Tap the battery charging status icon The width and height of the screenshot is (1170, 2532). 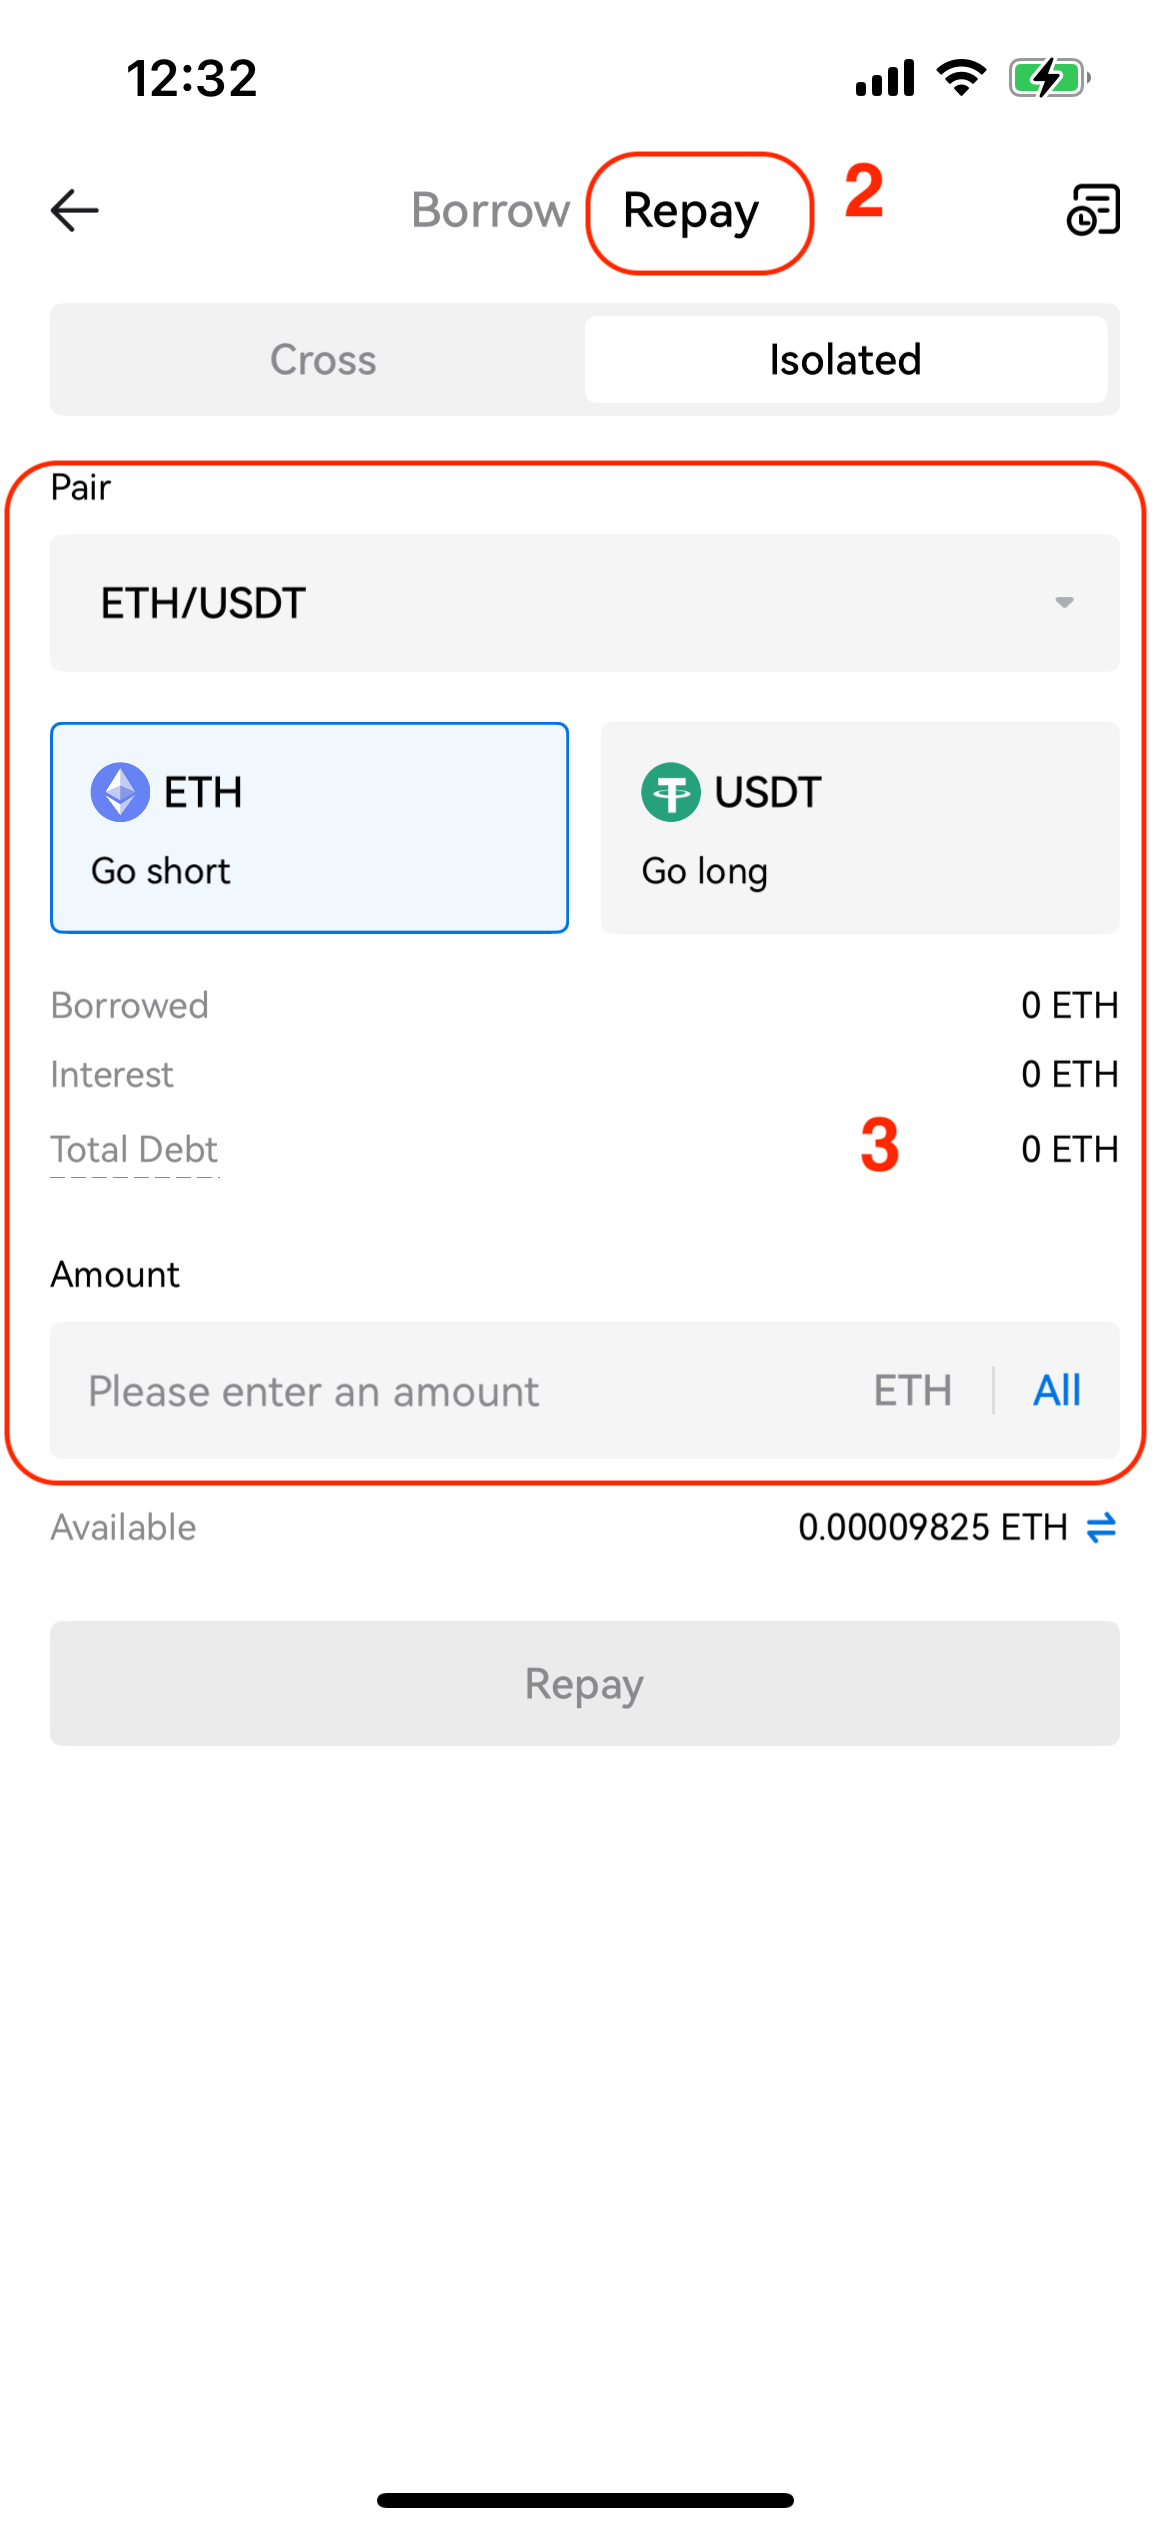1048,78
